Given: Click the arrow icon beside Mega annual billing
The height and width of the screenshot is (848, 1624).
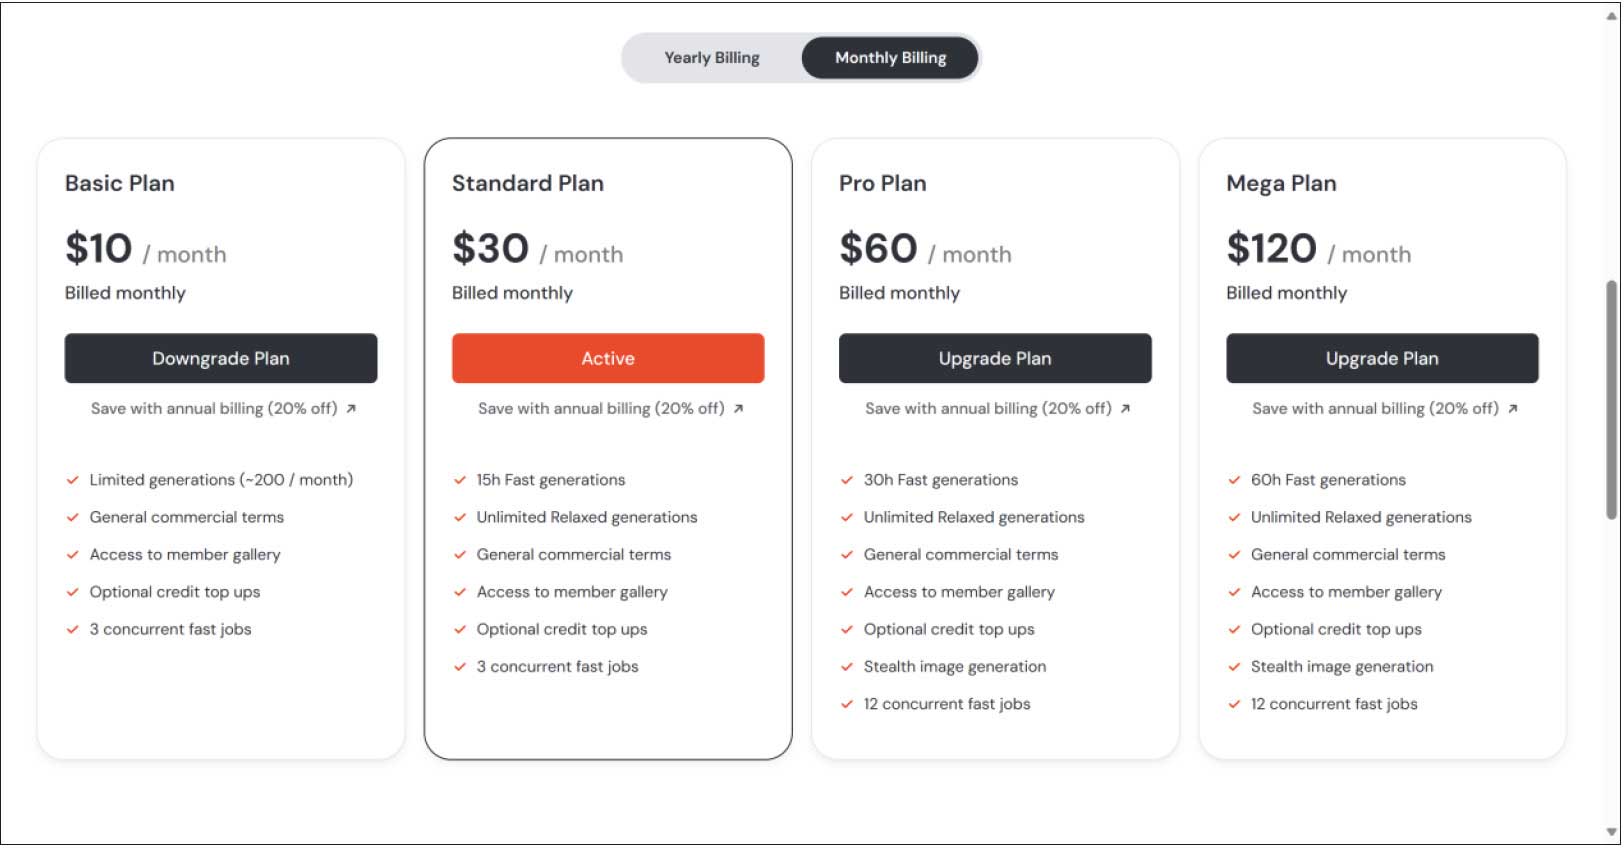Looking at the screenshot, I should [1512, 409].
